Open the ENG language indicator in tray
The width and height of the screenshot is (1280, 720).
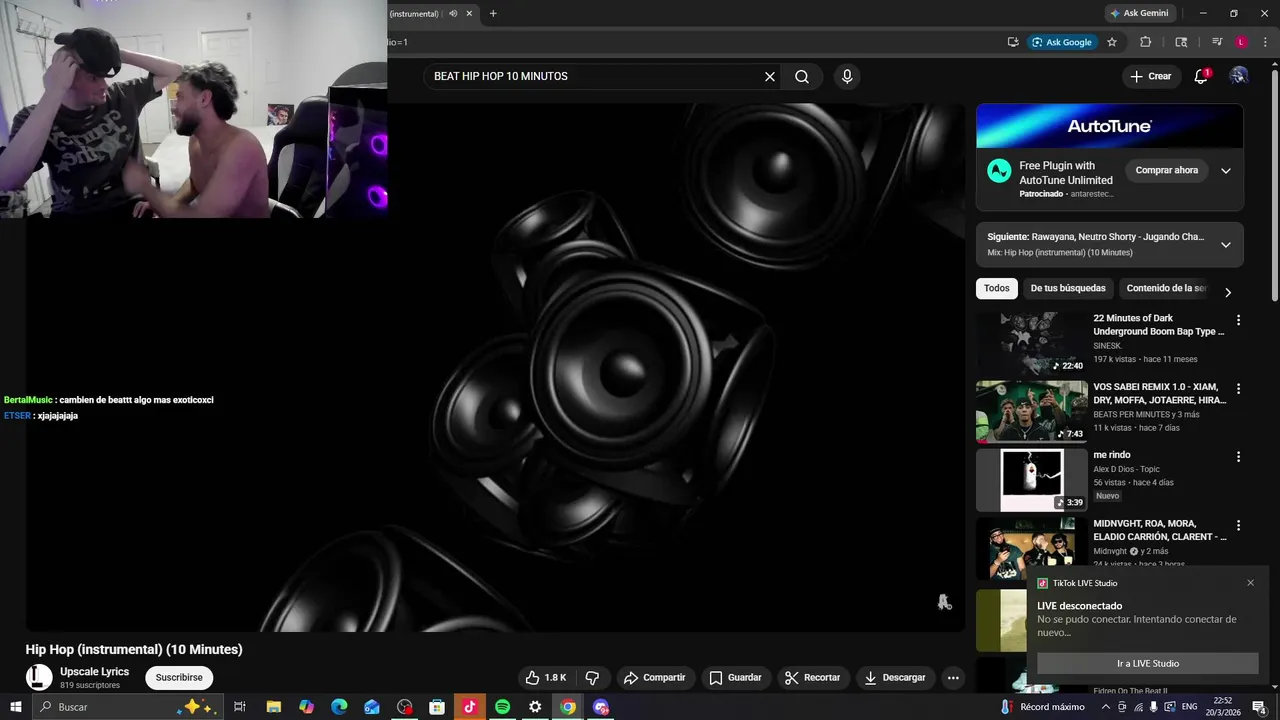pos(1189,707)
